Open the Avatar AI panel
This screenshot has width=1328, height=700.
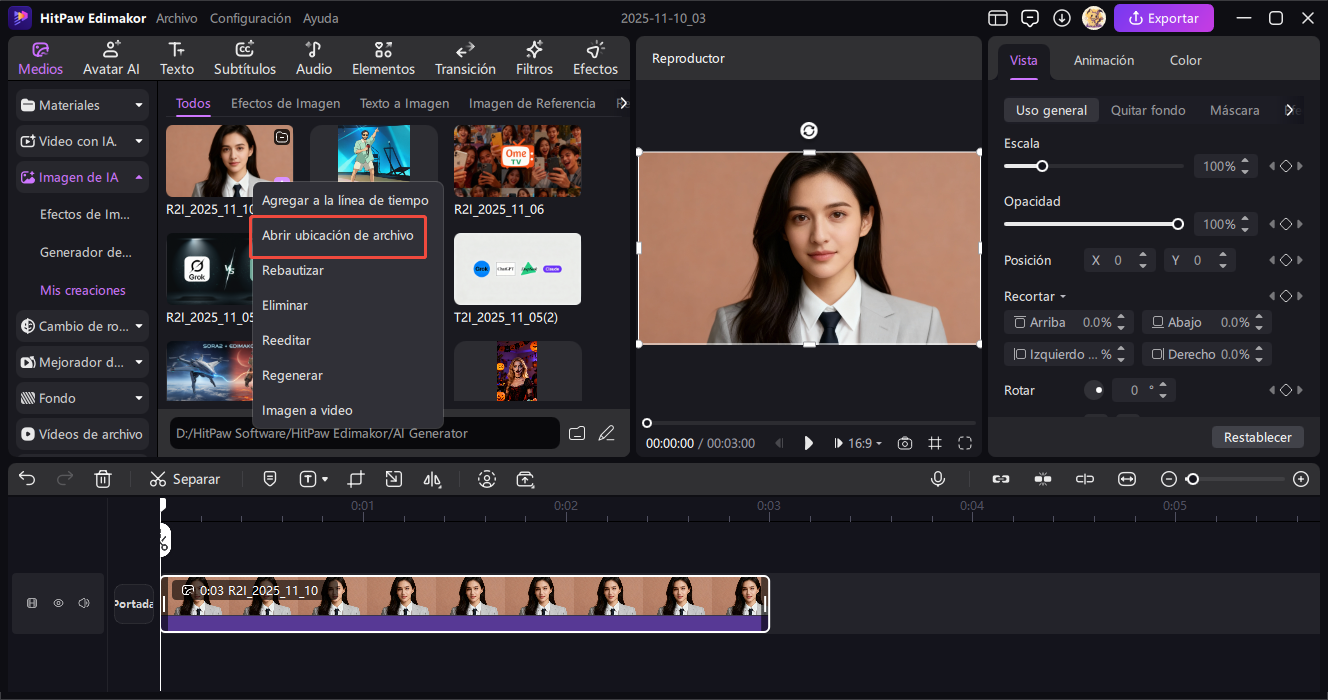[x=111, y=58]
